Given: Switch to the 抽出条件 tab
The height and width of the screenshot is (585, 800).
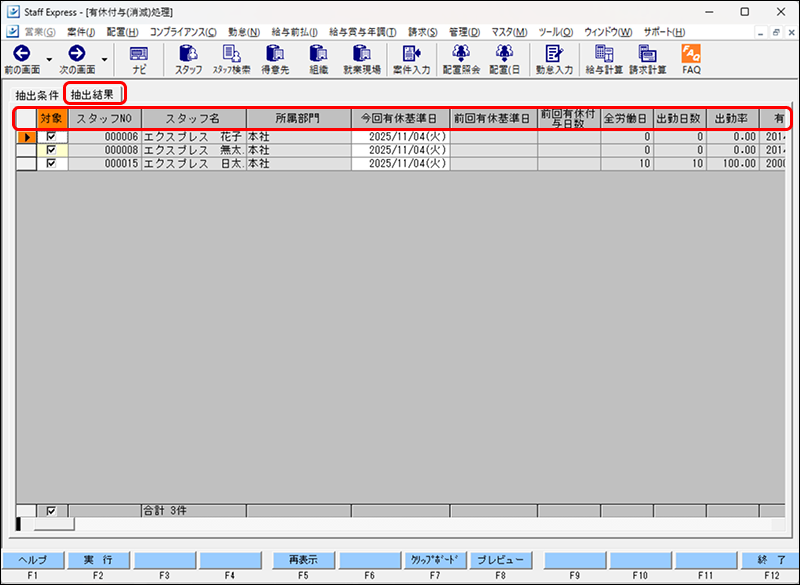Looking at the screenshot, I should [x=37, y=95].
